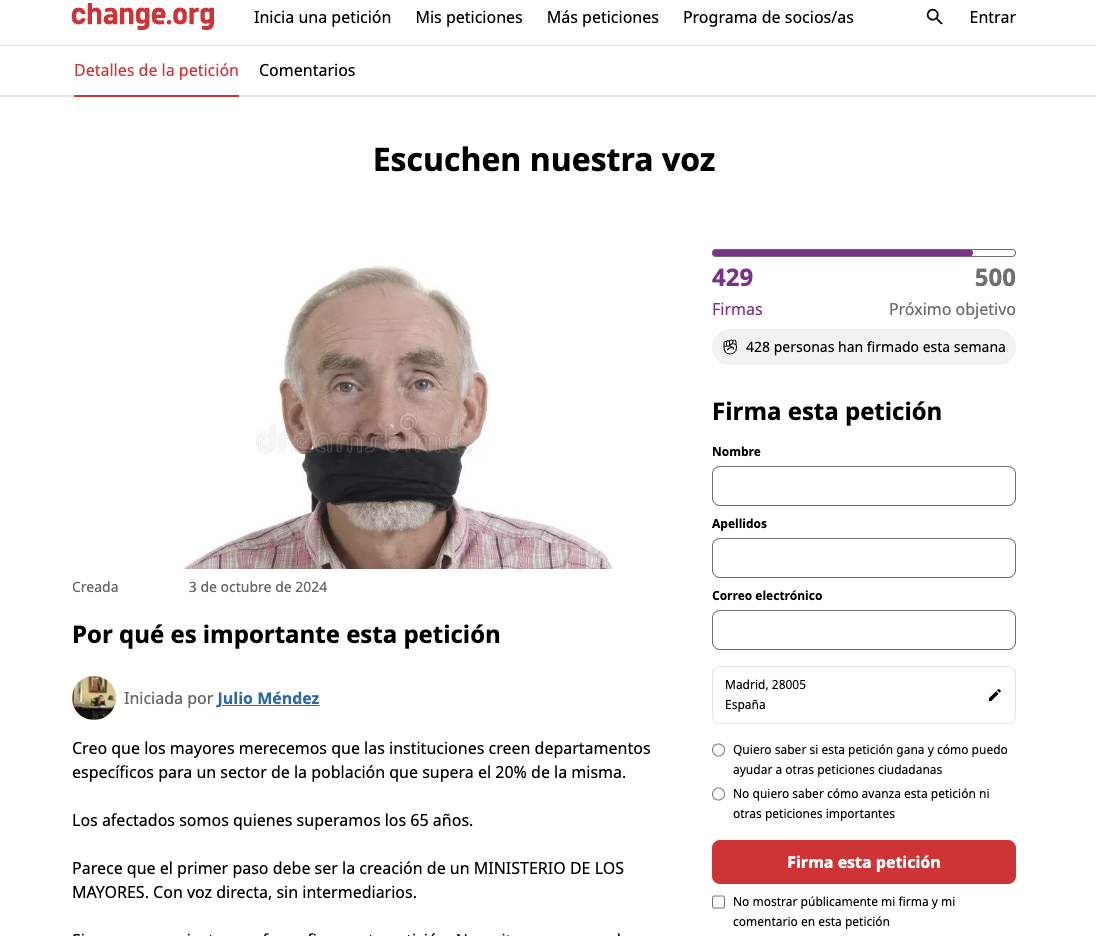Focus the Nombre input field
Image resolution: width=1096 pixels, height=936 pixels.
point(863,486)
